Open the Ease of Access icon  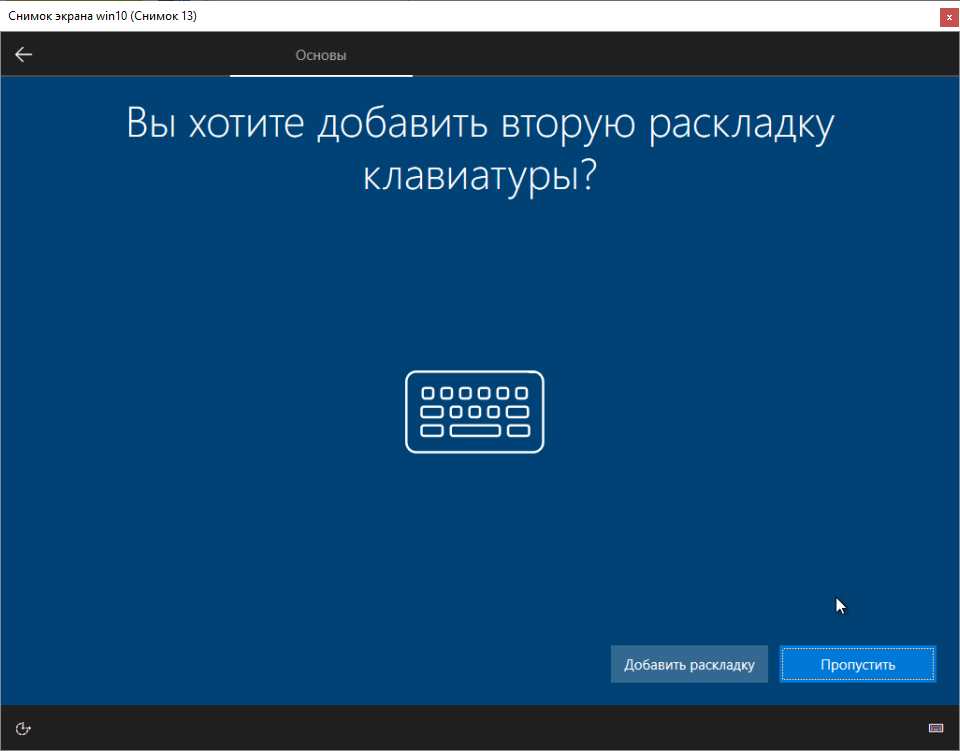(x=23, y=728)
